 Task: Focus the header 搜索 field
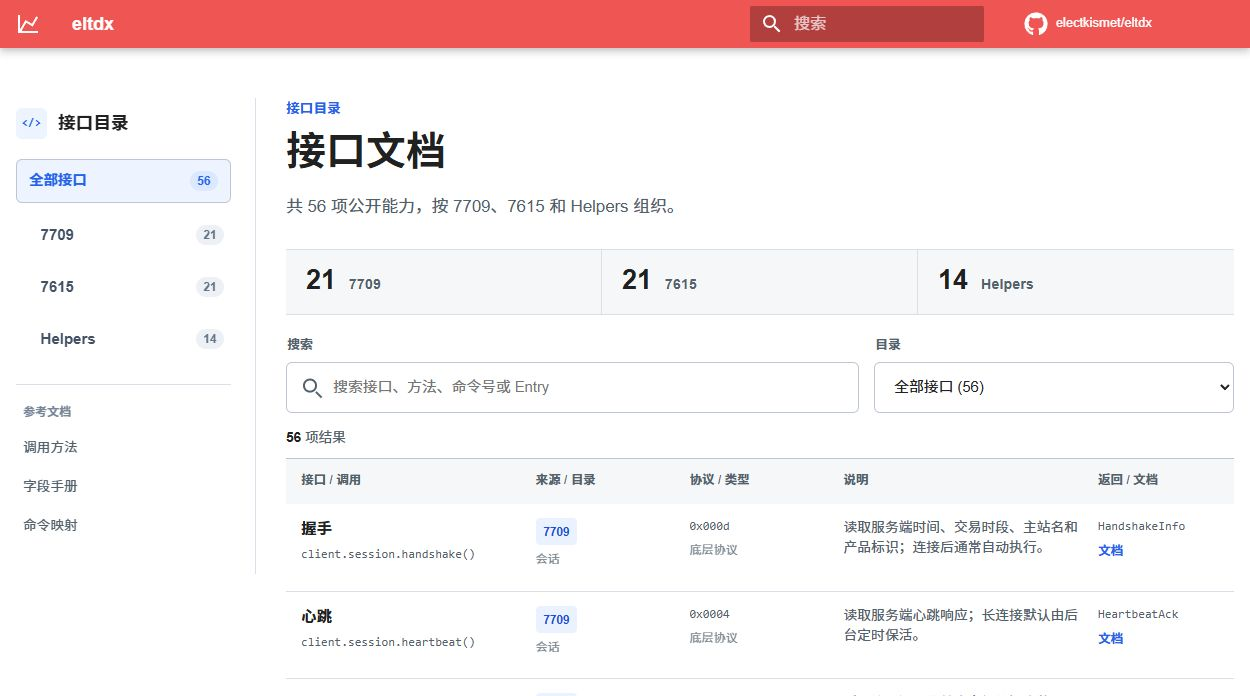(x=867, y=24)
